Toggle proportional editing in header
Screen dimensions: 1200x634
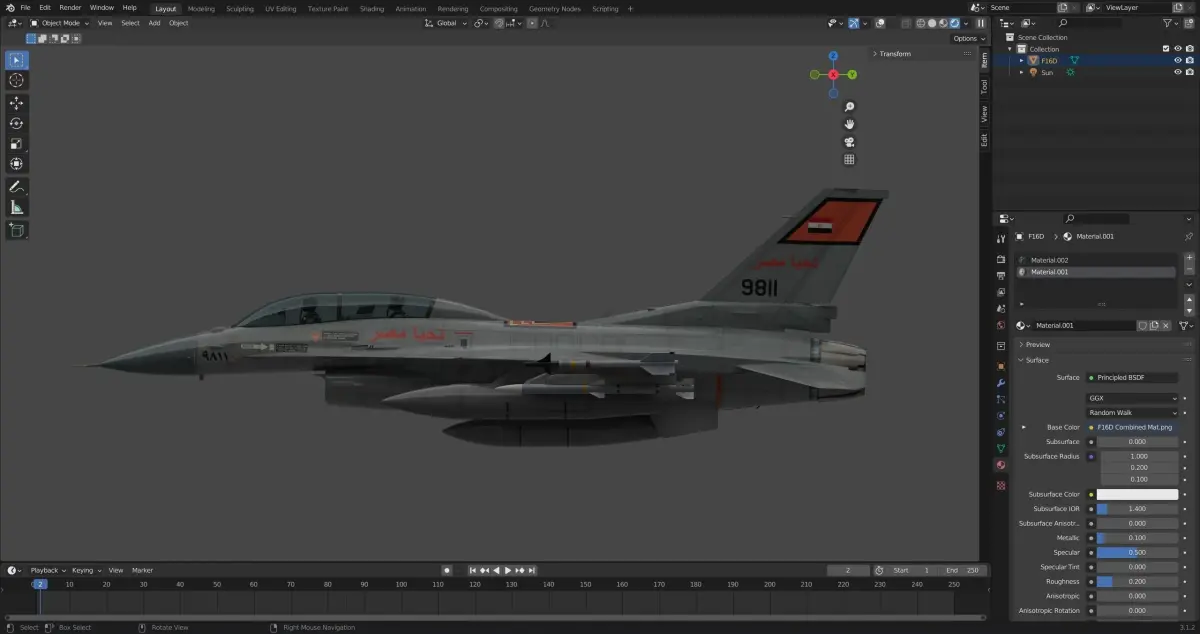(x=530, y=23)
